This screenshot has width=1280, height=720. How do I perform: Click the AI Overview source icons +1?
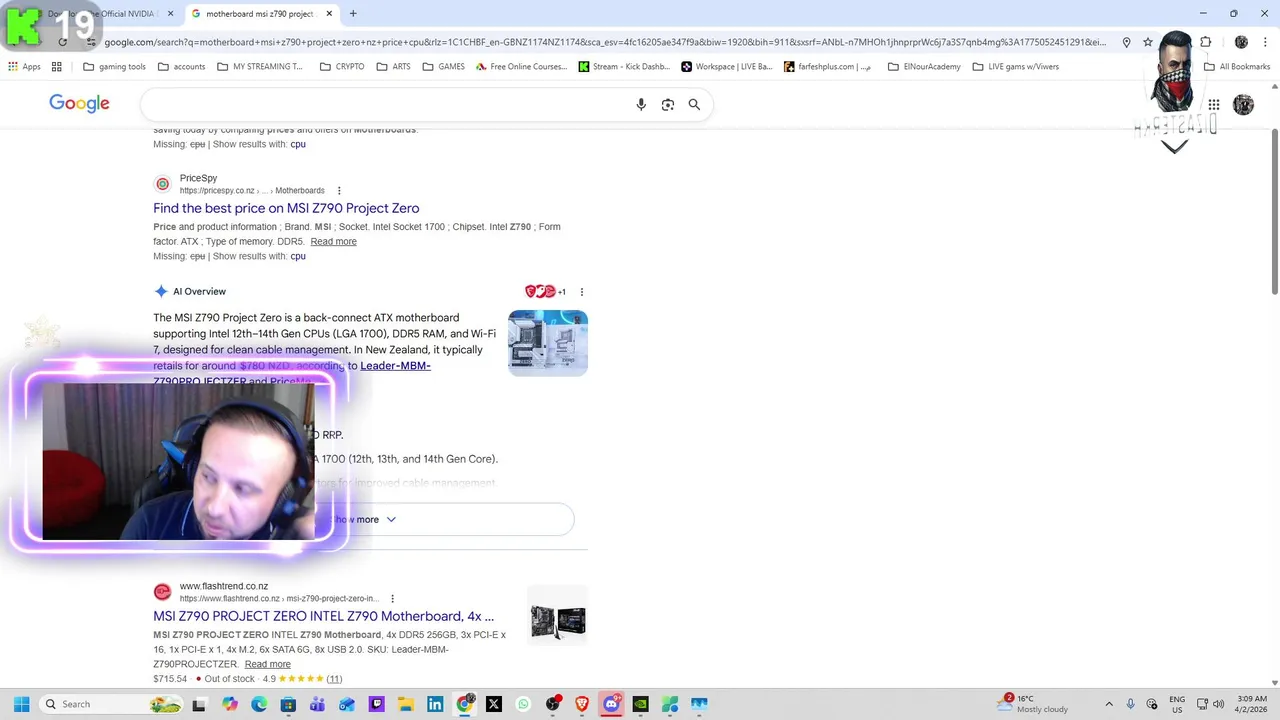point(545,291)
